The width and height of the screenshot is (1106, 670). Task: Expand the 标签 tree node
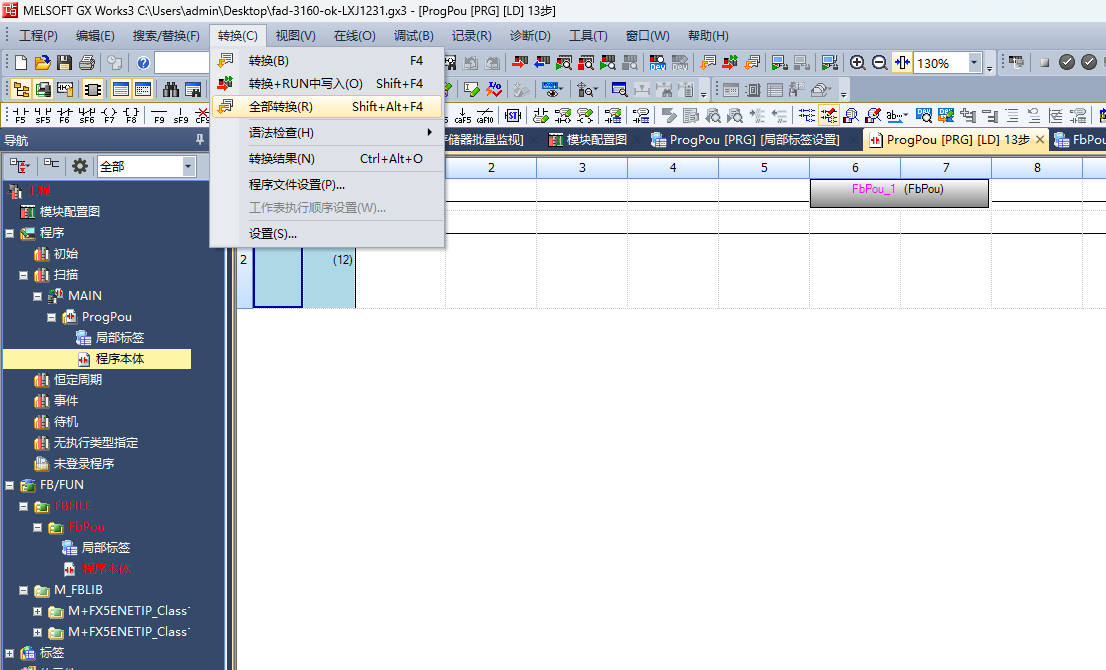(x=9, y=653)
